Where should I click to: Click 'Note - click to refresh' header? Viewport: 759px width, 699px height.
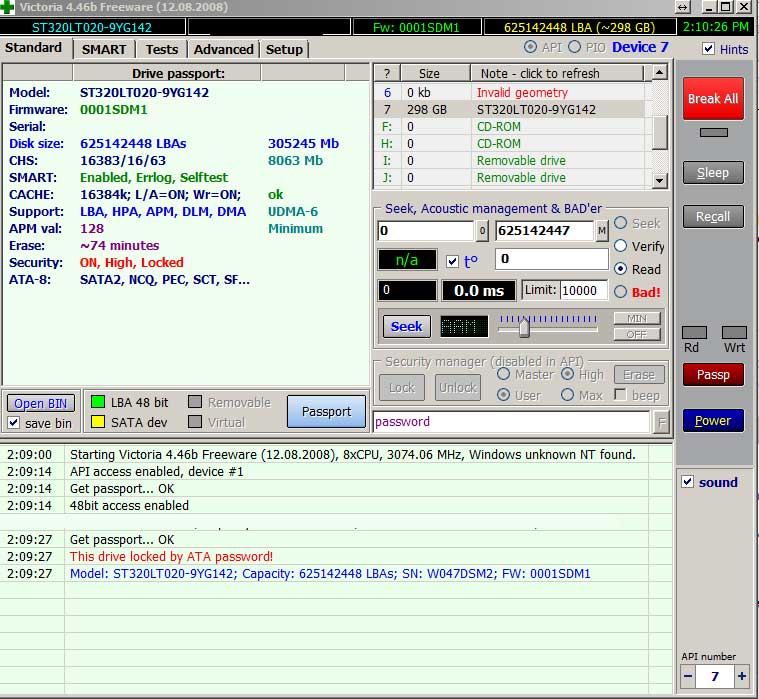point(557,74)
